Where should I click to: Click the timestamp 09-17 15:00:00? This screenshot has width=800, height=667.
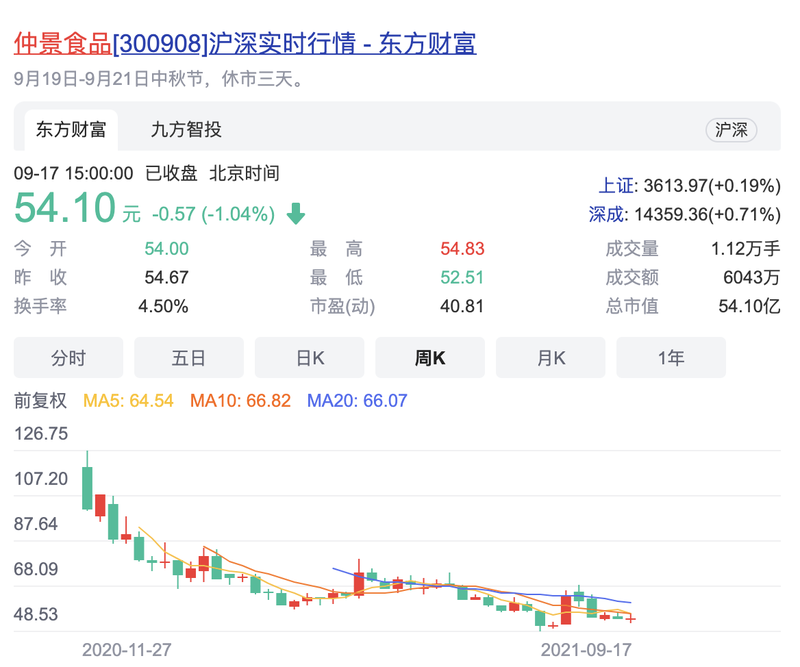click(73, 174)
